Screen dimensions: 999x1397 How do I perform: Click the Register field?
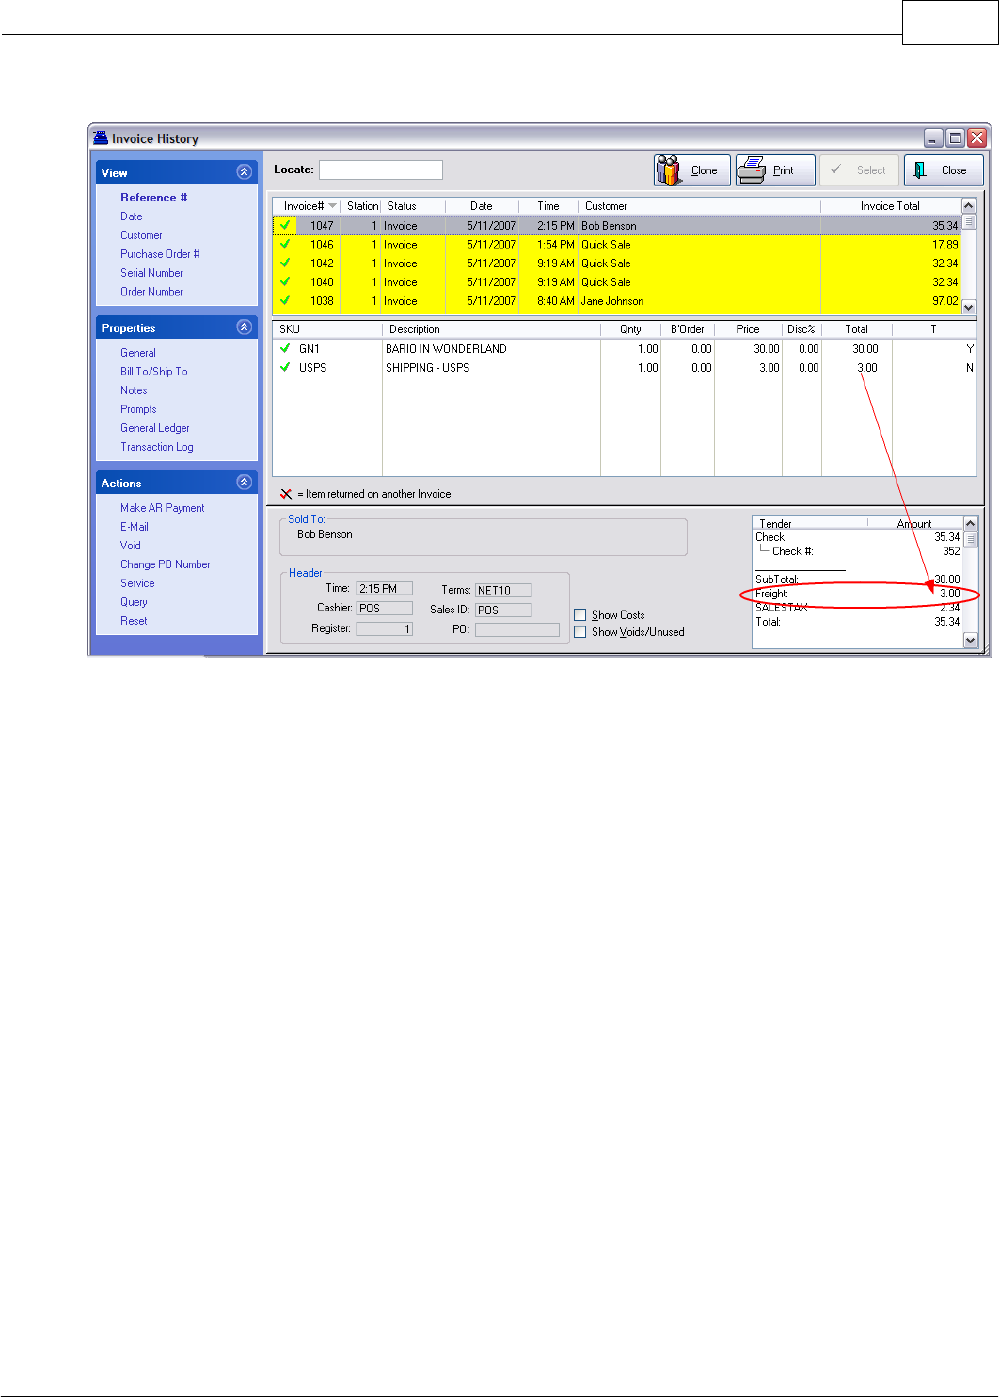[385, 629]
